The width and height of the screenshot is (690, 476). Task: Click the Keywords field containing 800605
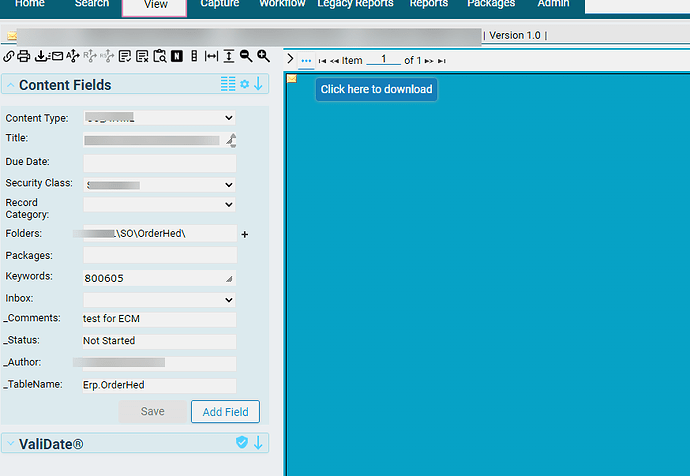(159, 278)
